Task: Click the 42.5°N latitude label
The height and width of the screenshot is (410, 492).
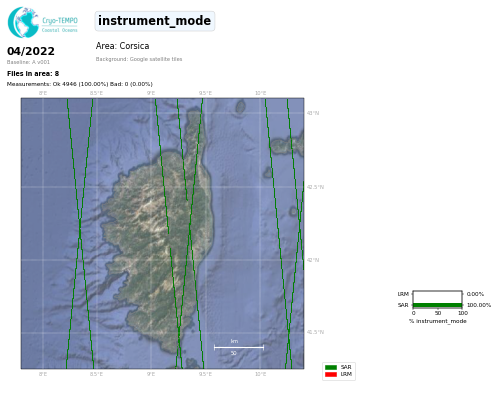Action: [x=315, y=187]
